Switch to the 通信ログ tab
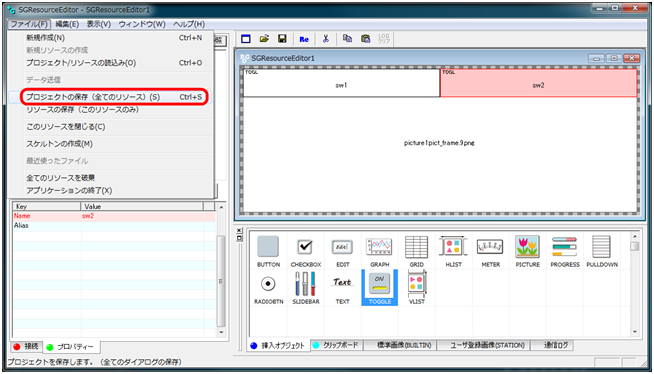654x374 pixels. [x=552, y=345]
